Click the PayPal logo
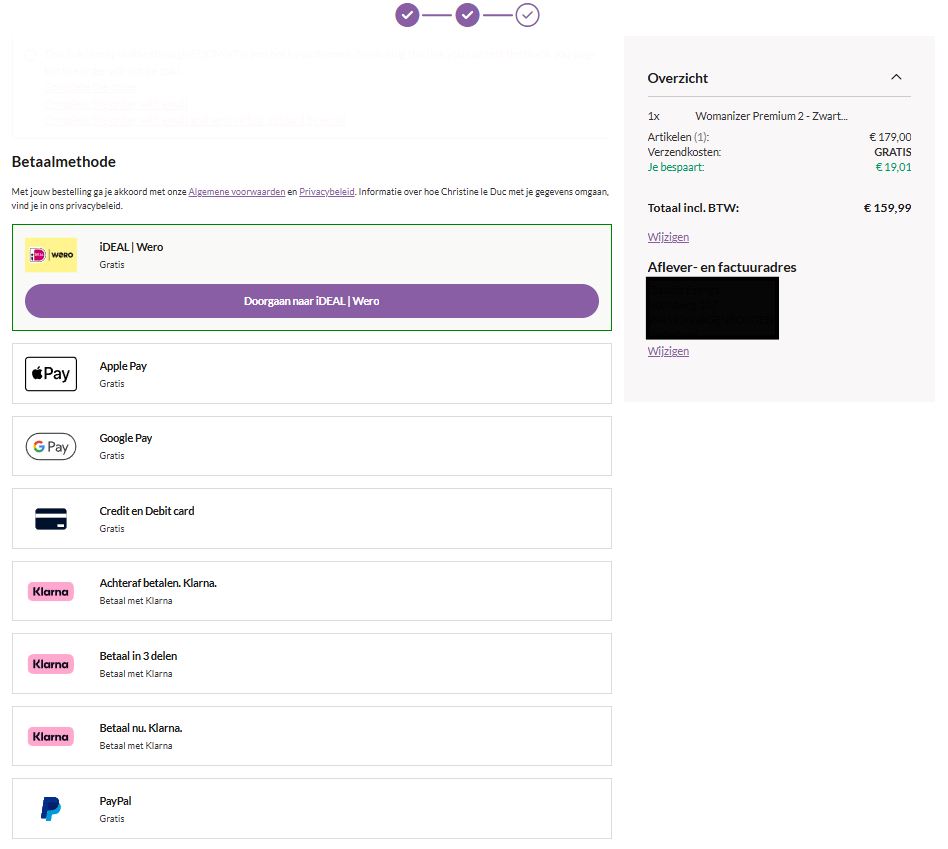Viewport: 948px width, 849px height. [x=51, y=809]
